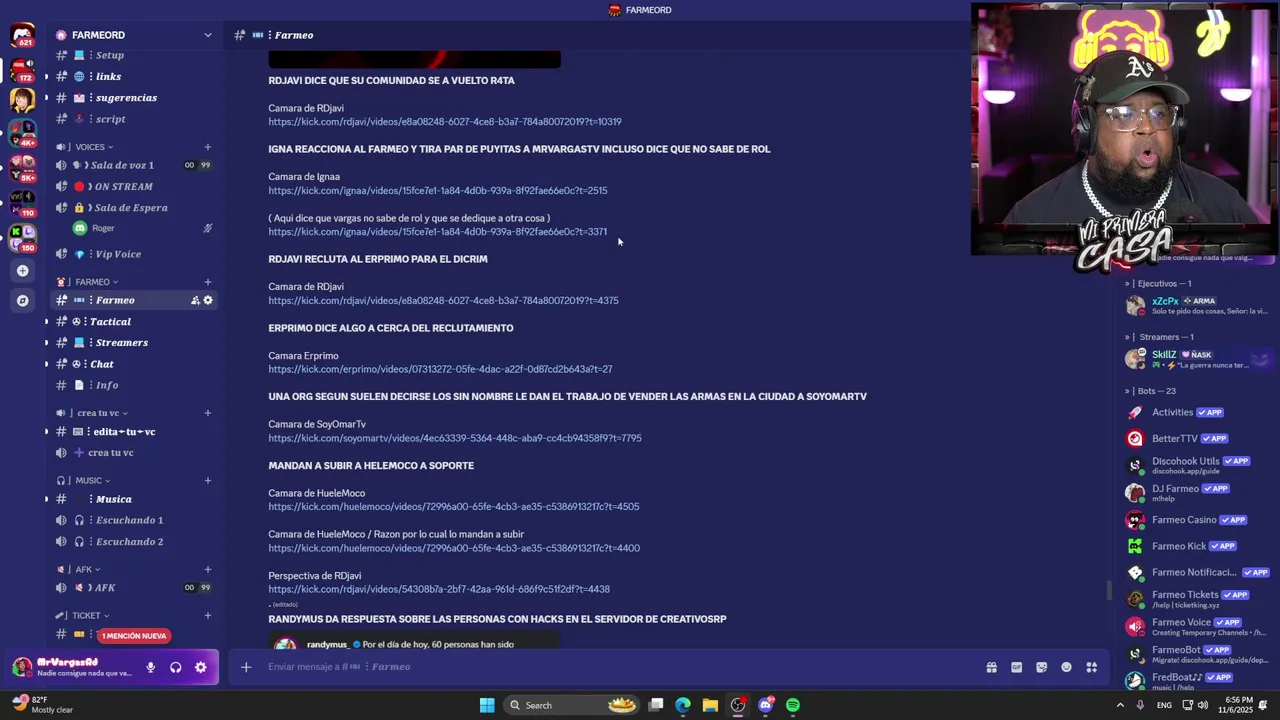The height and width of the screenshot is (720, 1280).
Task: Open the Musica channel
Action: click(x=132, y=499)
